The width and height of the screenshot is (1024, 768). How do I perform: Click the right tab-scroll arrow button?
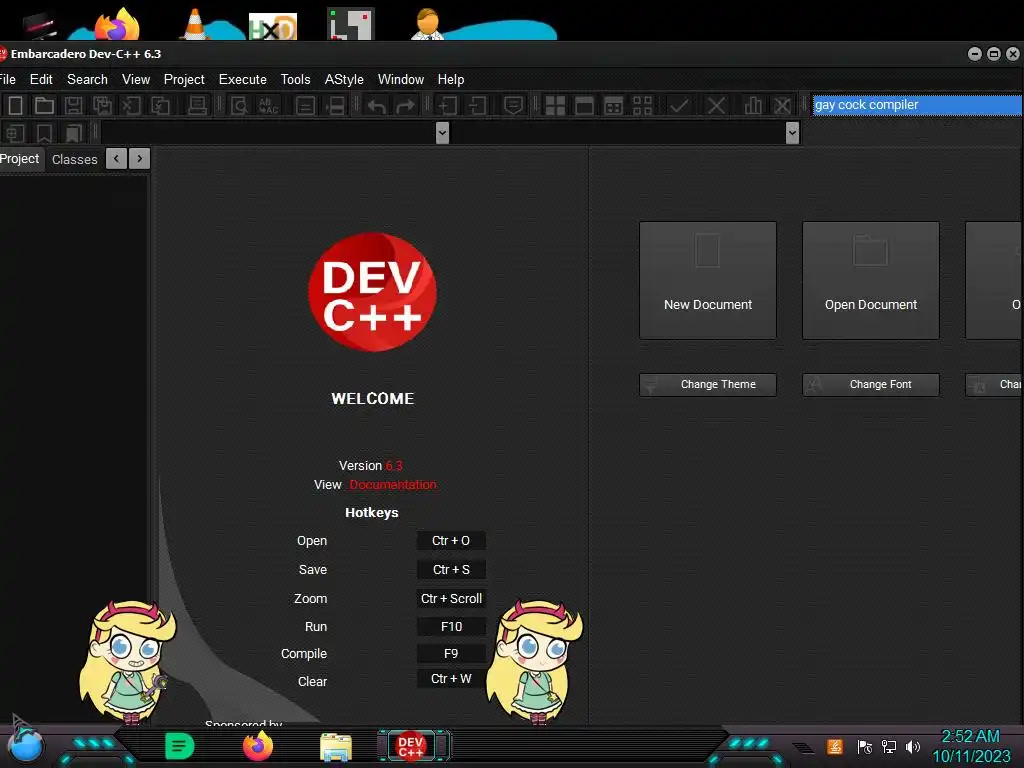click(140, 159)
